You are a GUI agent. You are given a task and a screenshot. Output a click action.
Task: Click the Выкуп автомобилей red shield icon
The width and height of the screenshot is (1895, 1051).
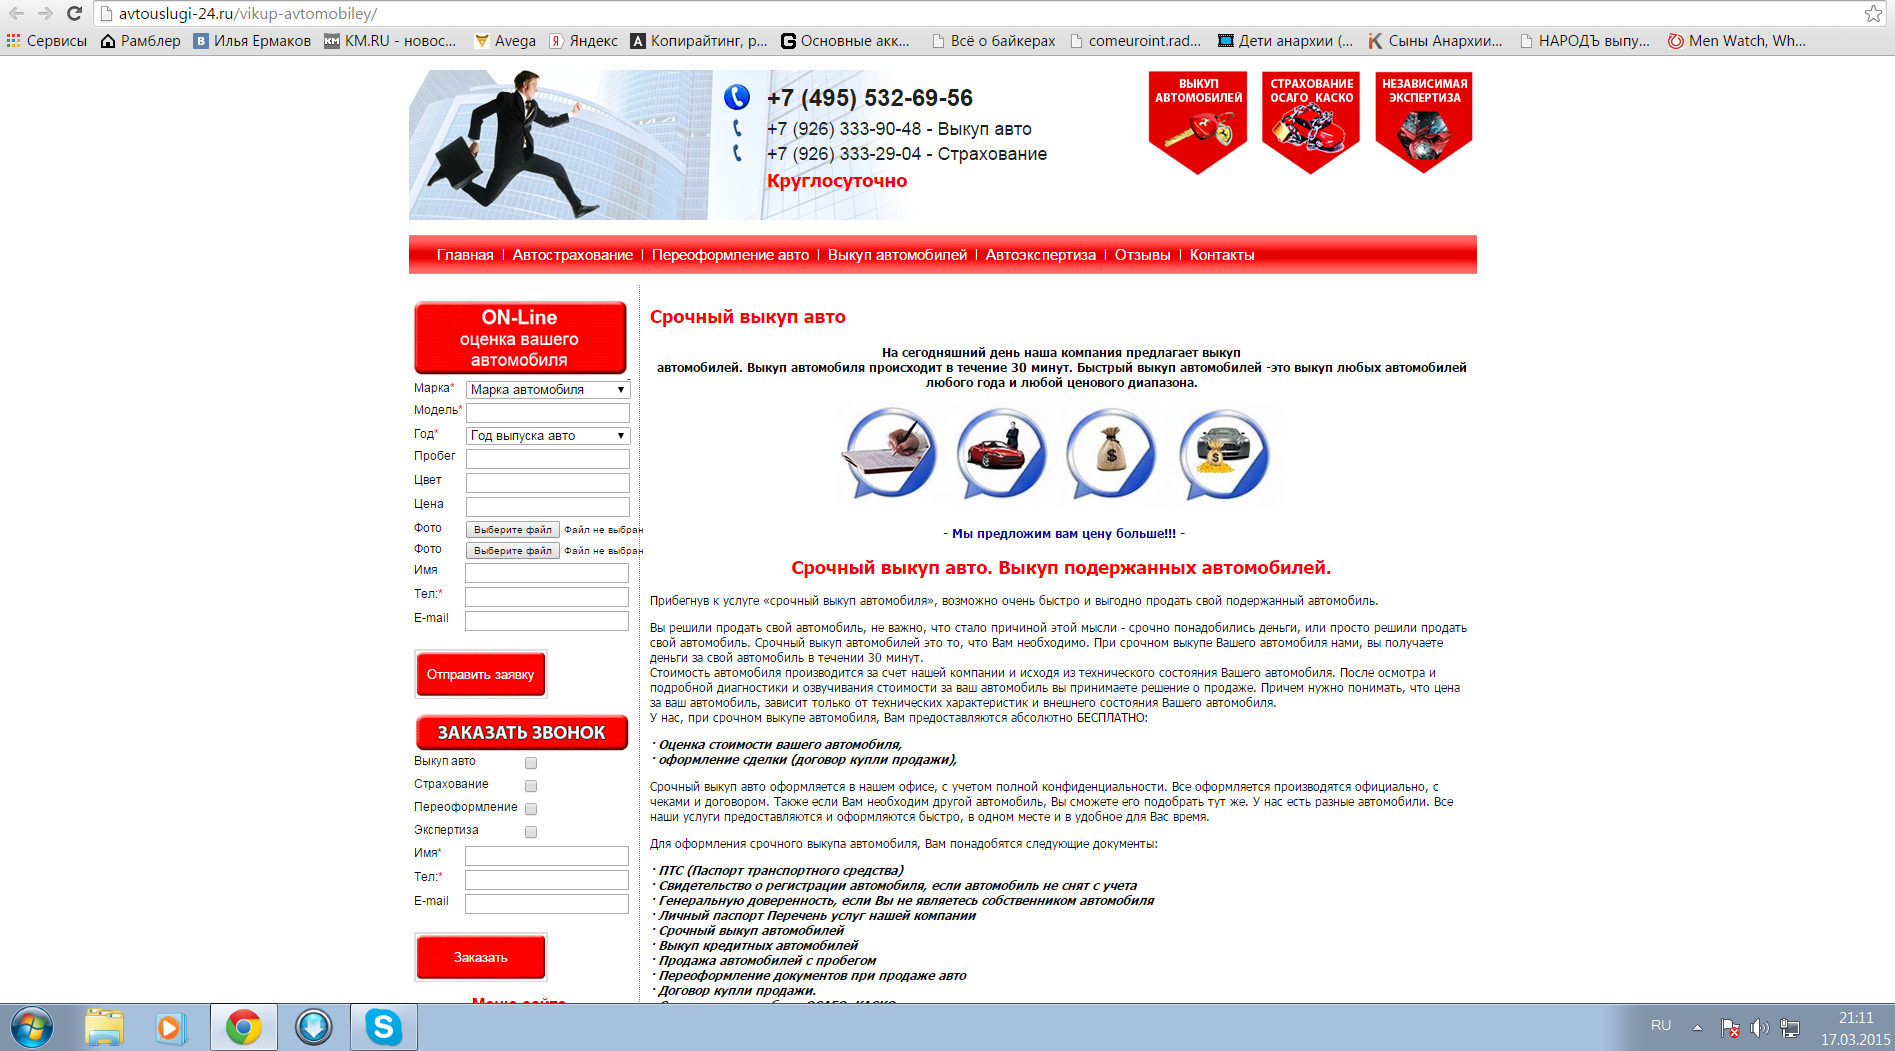click(1198, 122)
